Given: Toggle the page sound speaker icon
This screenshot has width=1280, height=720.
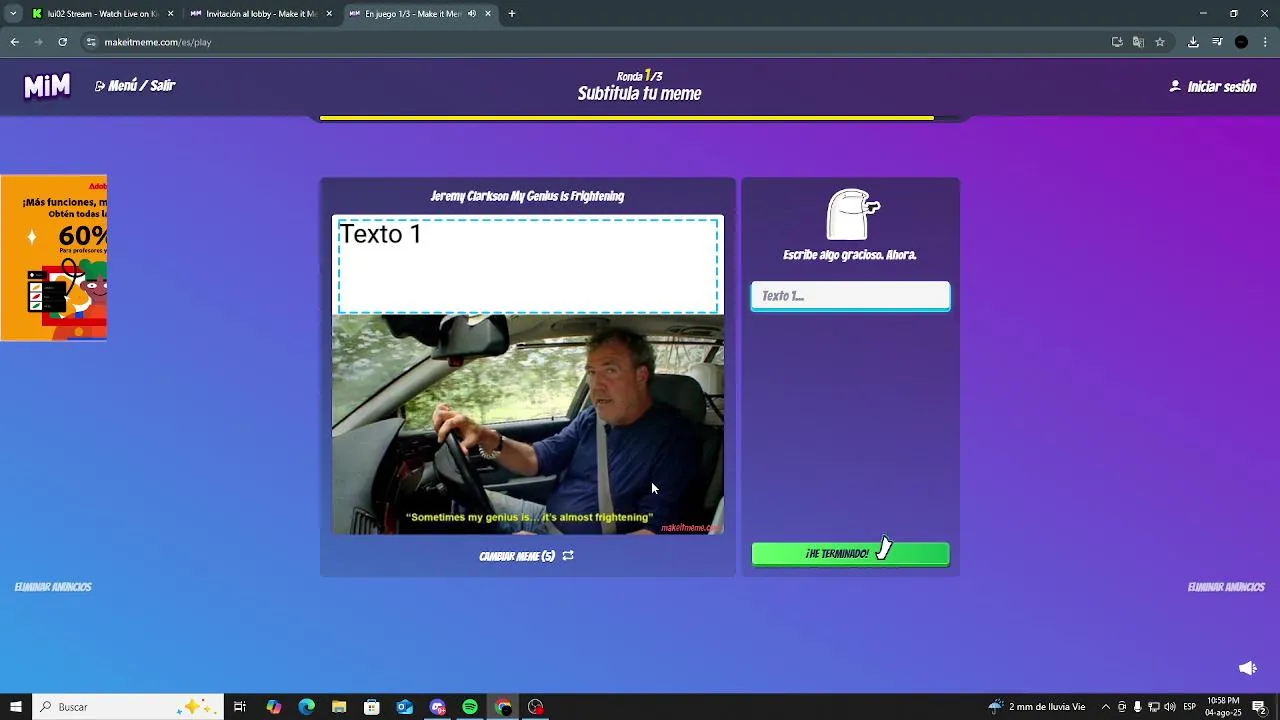Looking at the screenshot, I should 1247,668.
